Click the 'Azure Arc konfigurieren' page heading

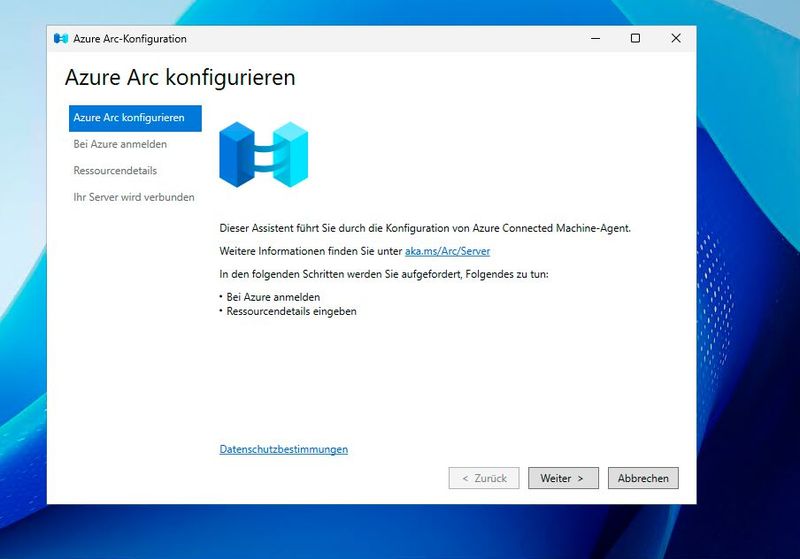[180, 78]
